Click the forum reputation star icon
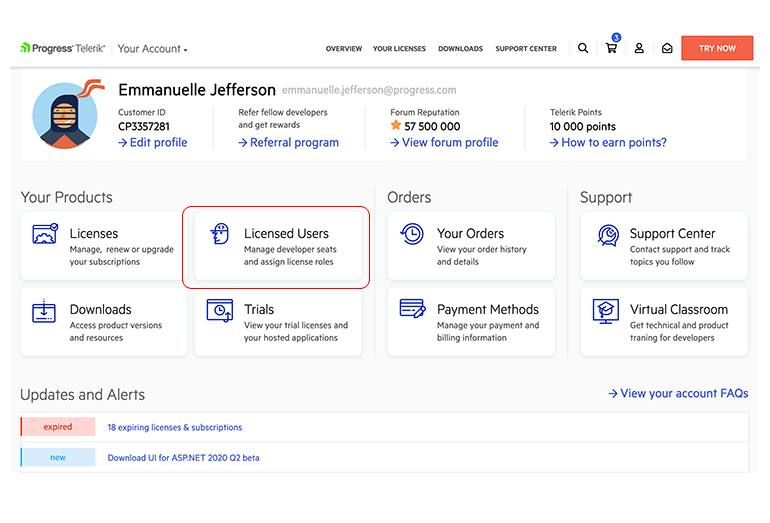This screenshot has height=523, width=770. (396, 125)
